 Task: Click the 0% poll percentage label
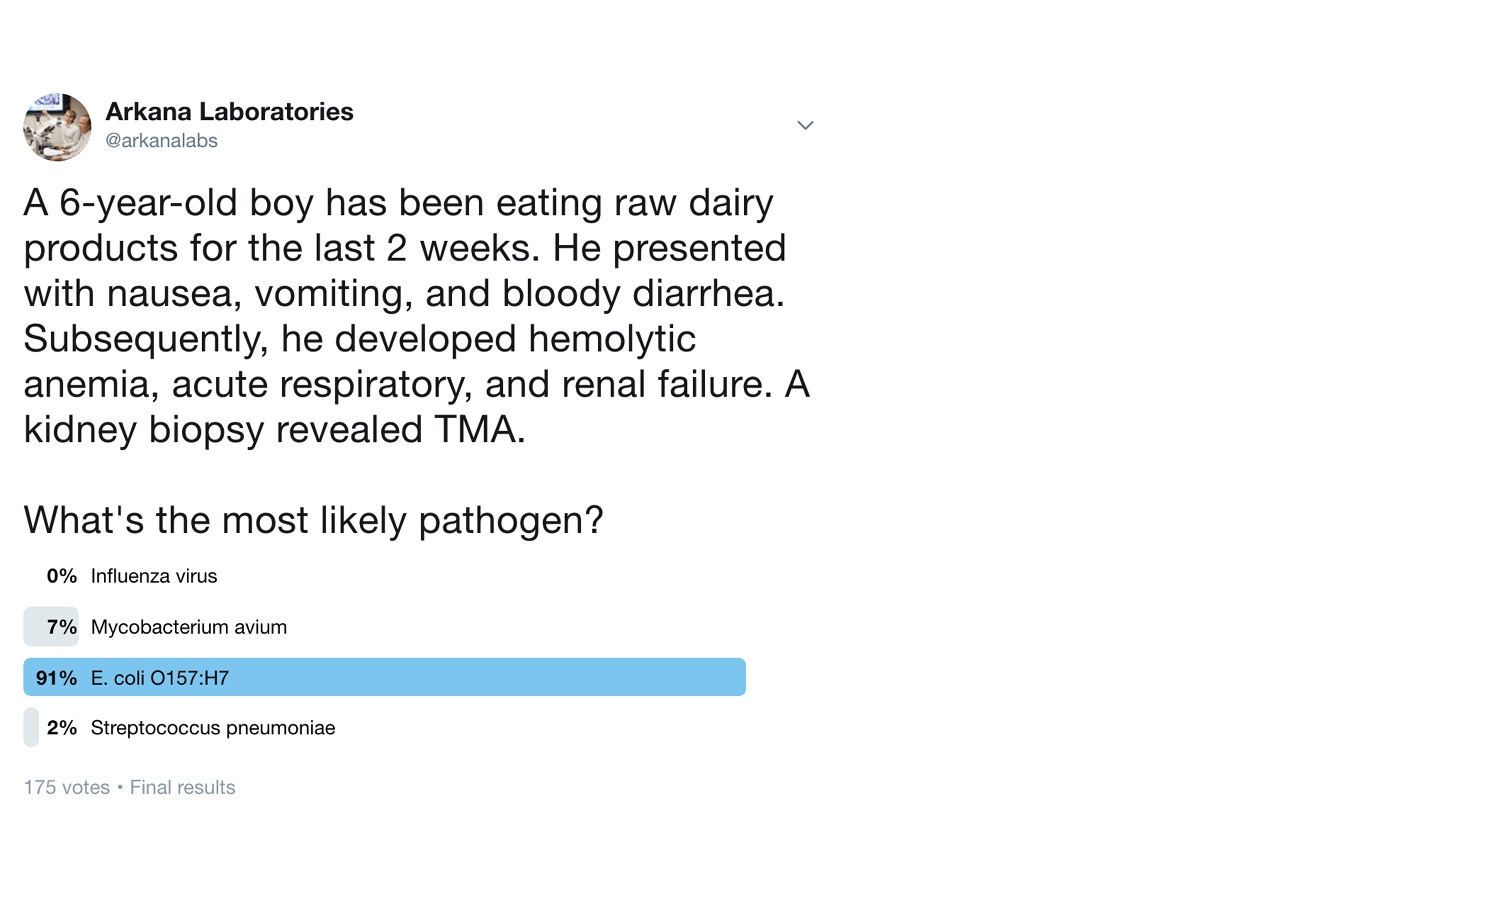click(x=62, y=576)
